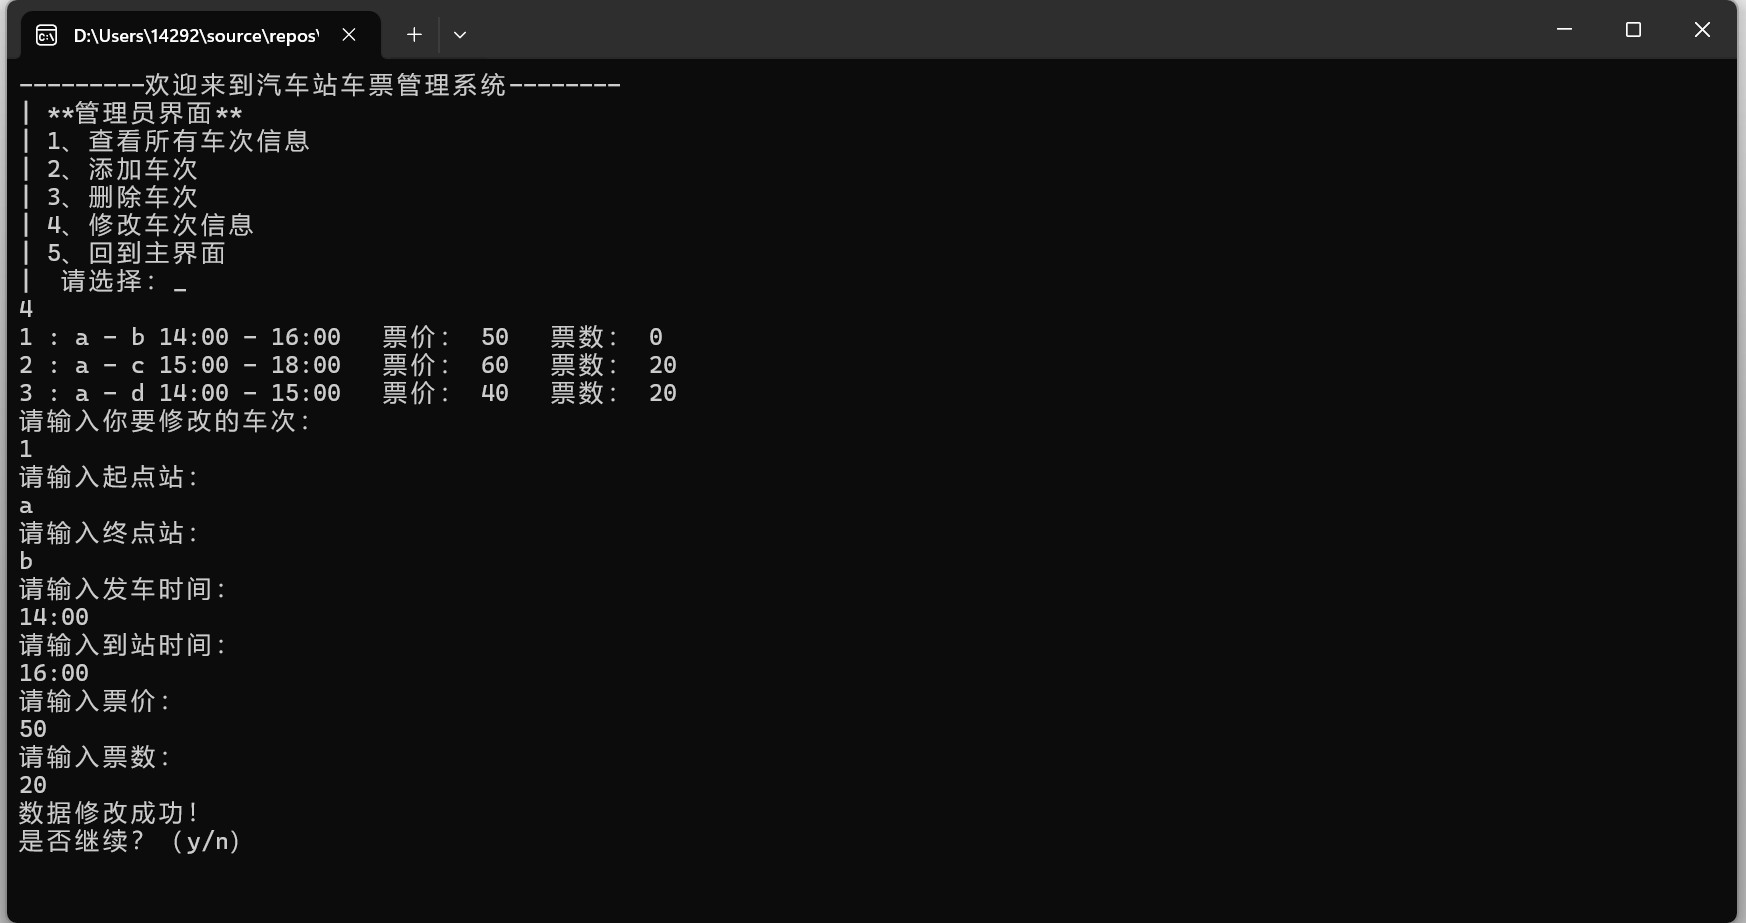Click the bus row a - c 15:00 - 18:00

tap(348, 365)
